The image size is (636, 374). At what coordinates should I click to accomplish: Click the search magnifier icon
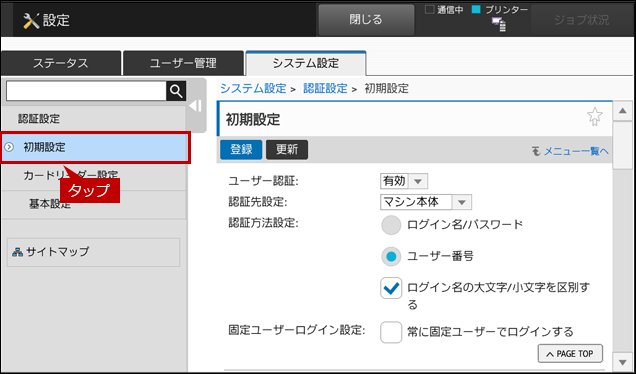point(176,91)
